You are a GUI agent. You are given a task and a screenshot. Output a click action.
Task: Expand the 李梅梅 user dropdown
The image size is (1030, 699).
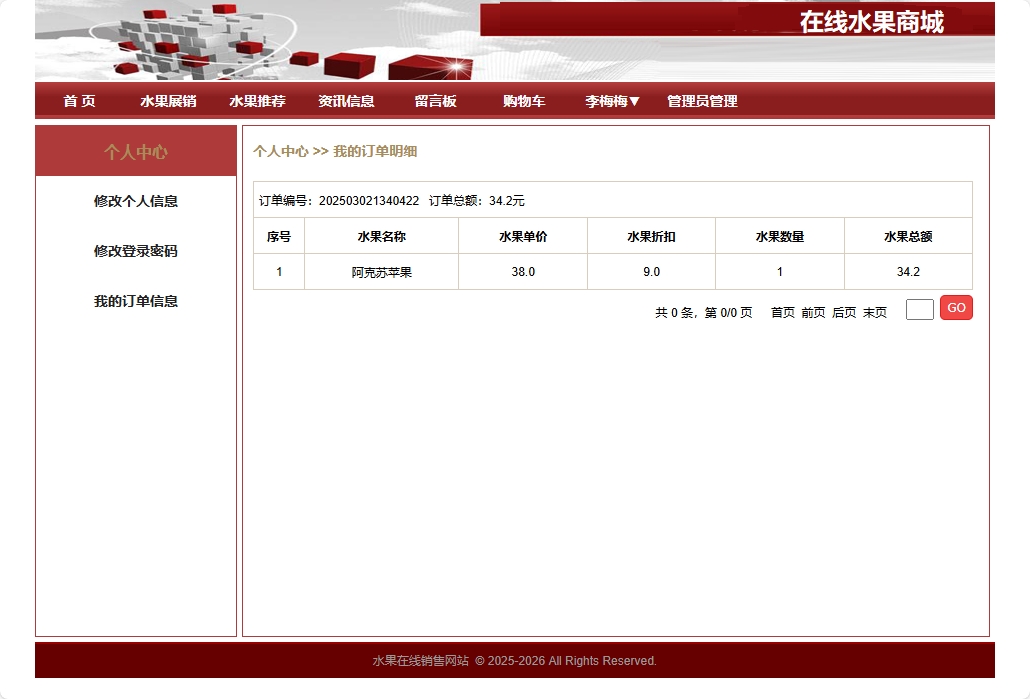609,100
